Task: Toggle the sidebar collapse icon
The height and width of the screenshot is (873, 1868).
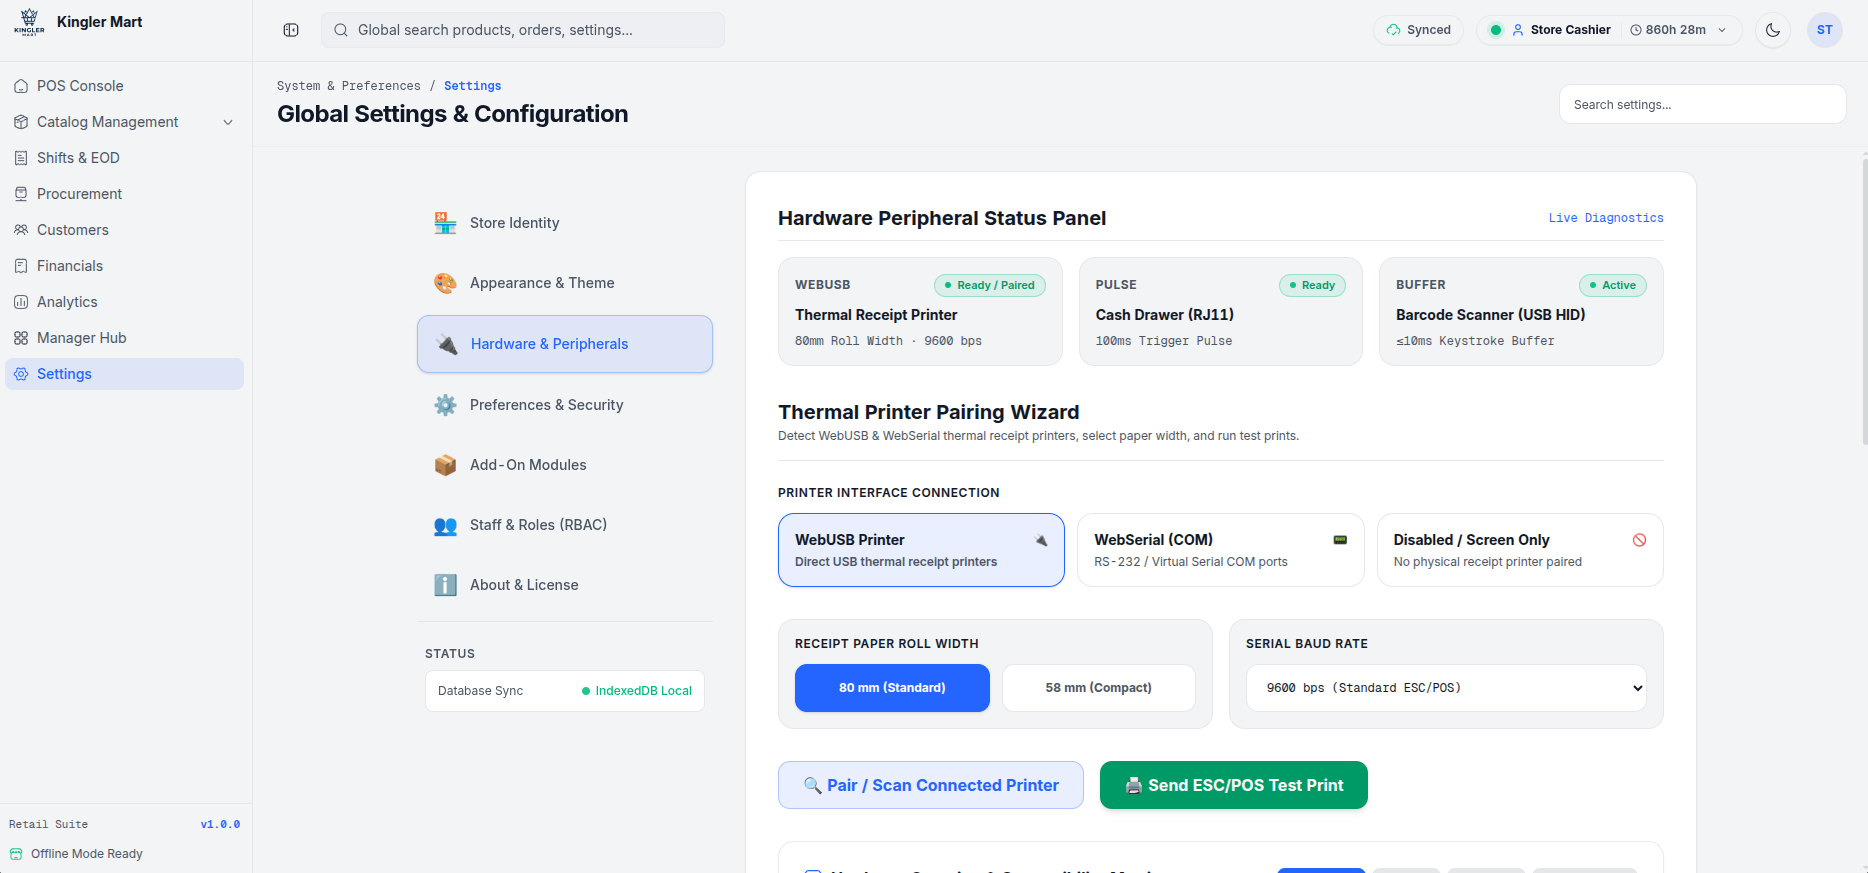Action: tap(291, 30)
